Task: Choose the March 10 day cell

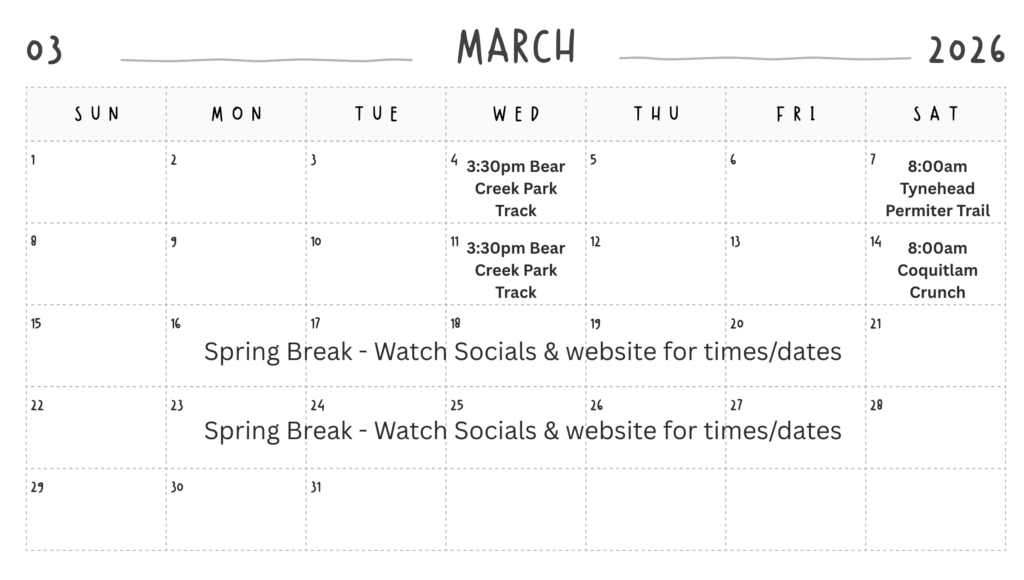Action: click(x=376, y=264)
